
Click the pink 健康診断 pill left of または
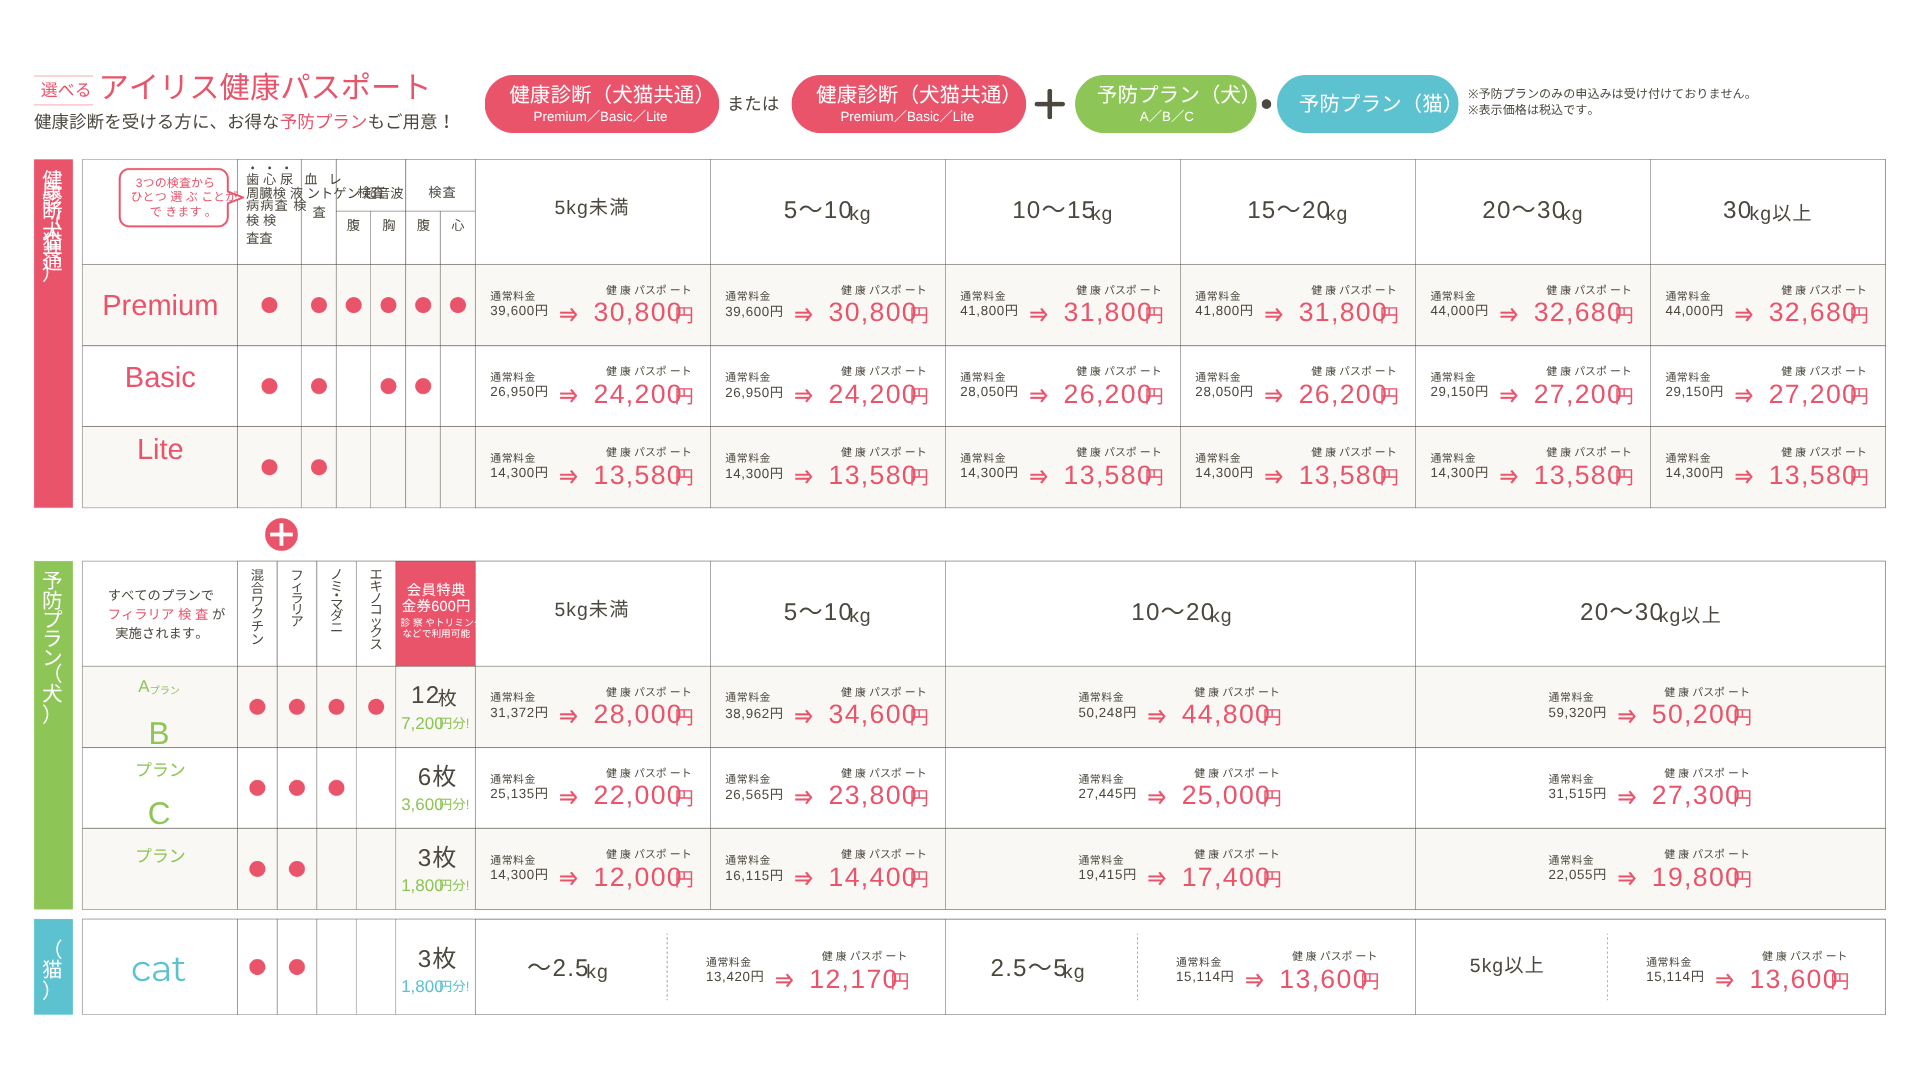(601, 104)
